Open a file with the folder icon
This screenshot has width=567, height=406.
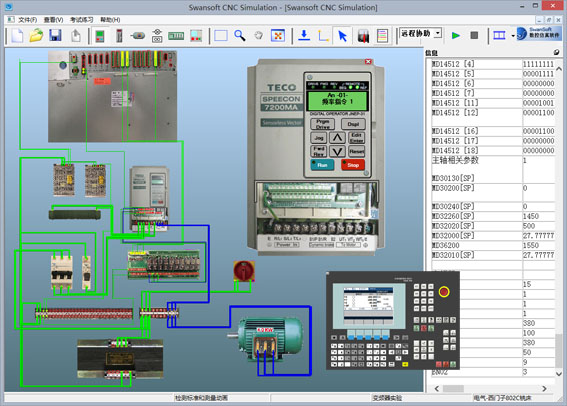pos(36,36)
